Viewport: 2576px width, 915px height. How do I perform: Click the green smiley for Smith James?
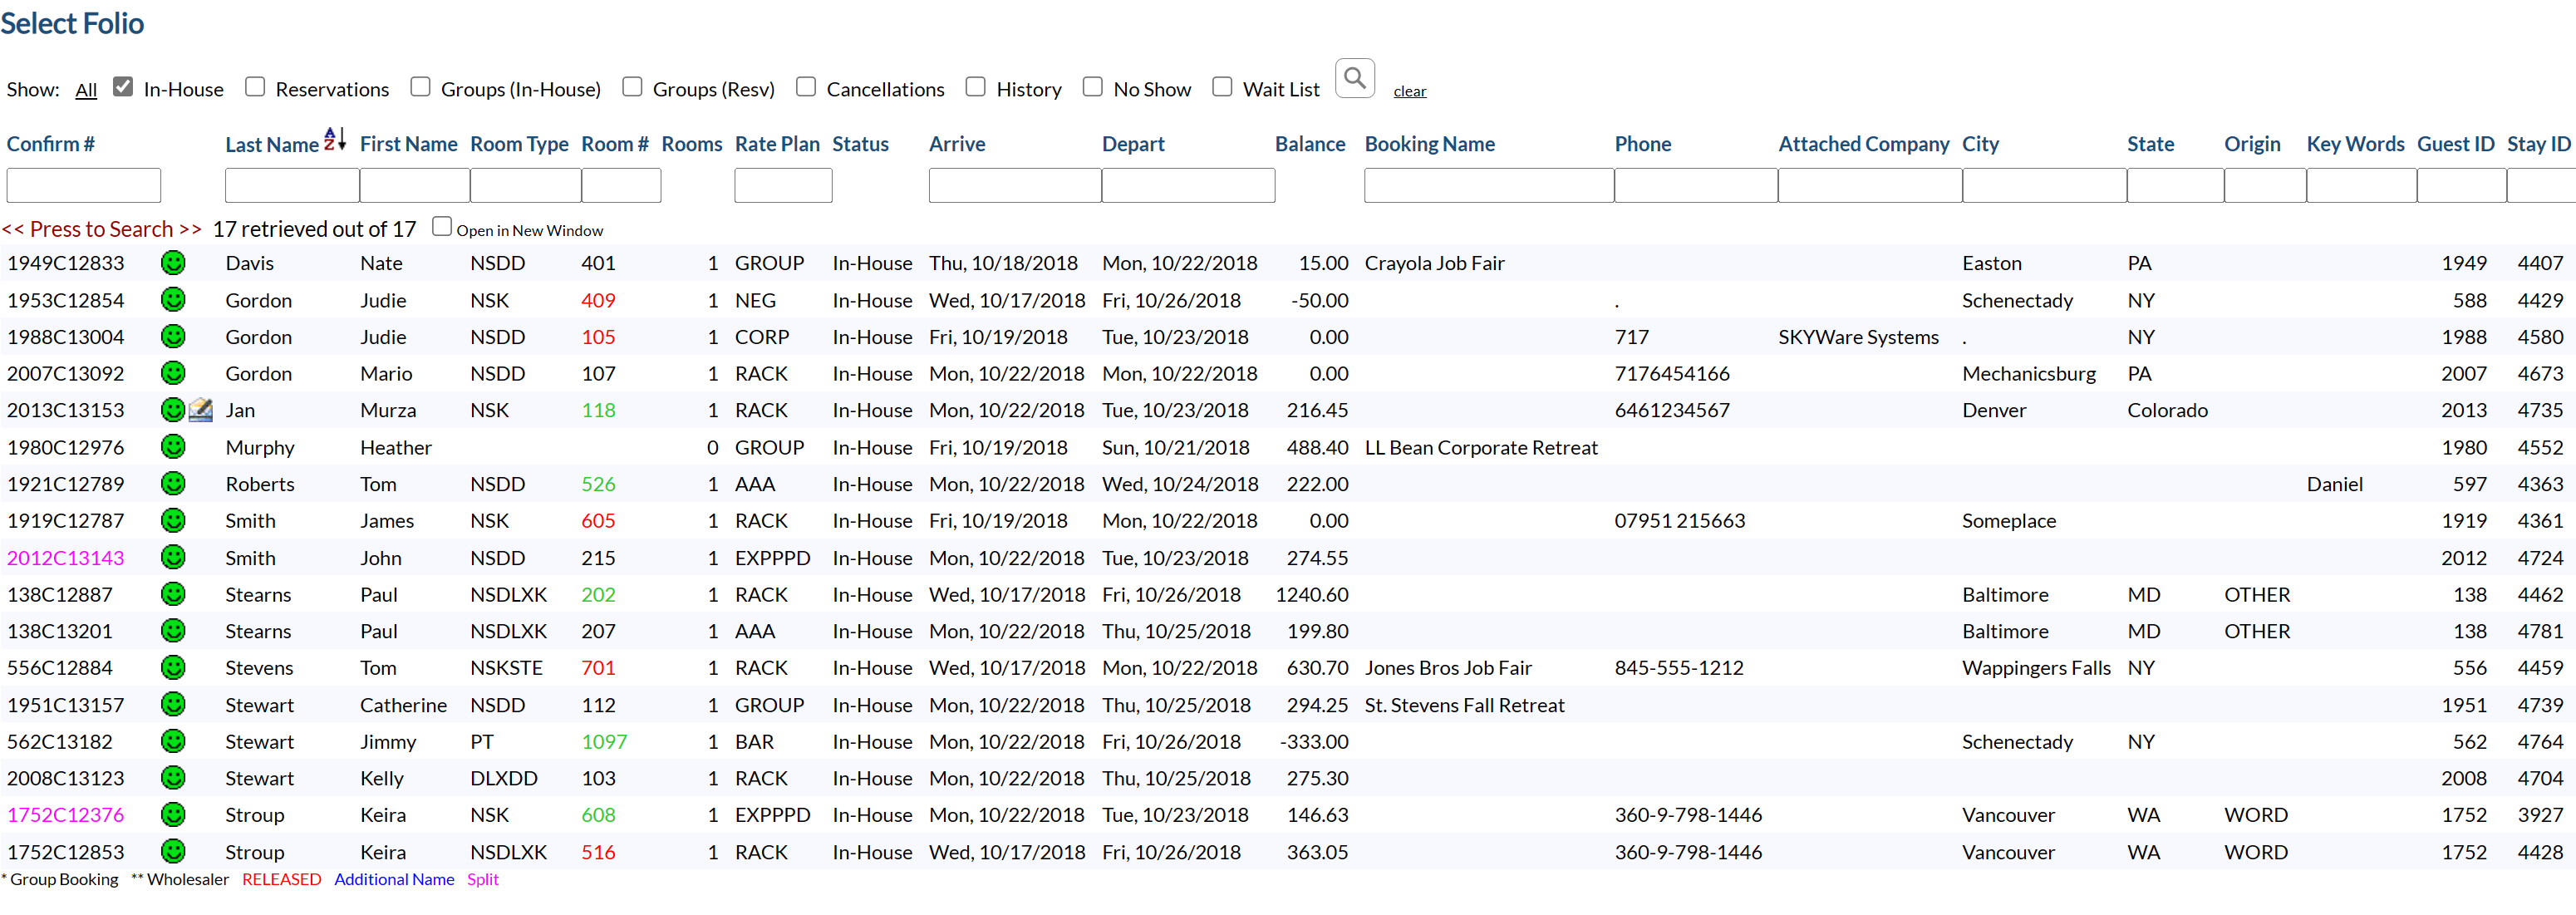173,521
